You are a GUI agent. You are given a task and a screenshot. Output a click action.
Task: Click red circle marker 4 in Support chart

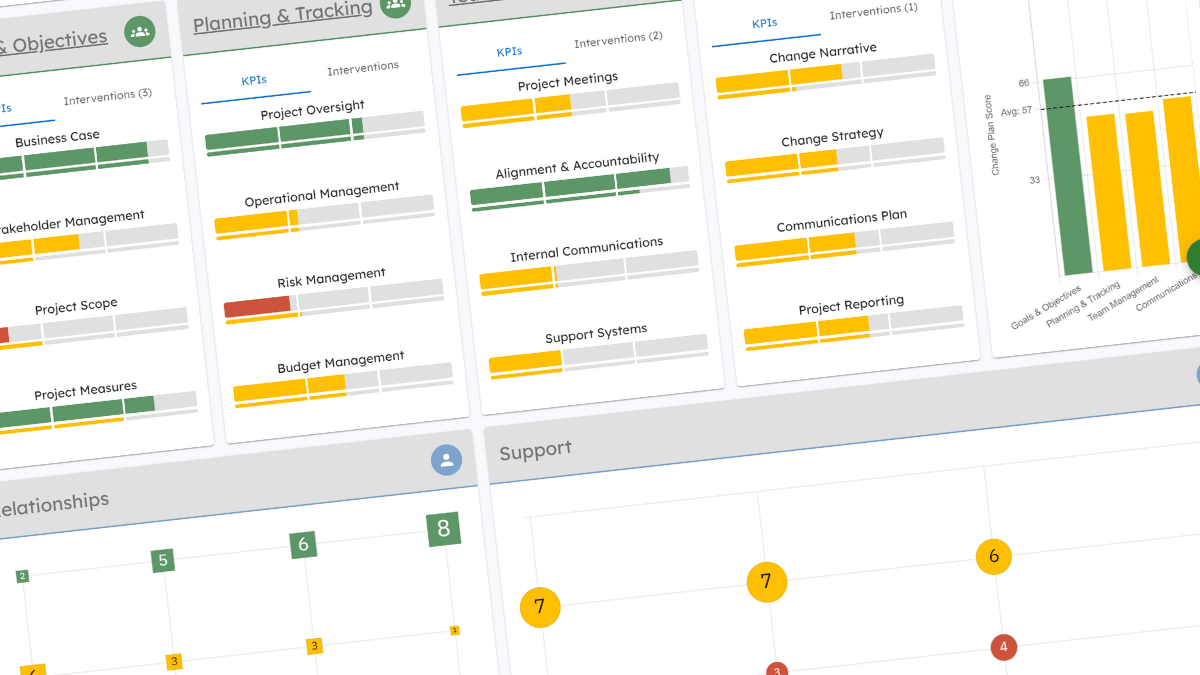(1003, 646)
